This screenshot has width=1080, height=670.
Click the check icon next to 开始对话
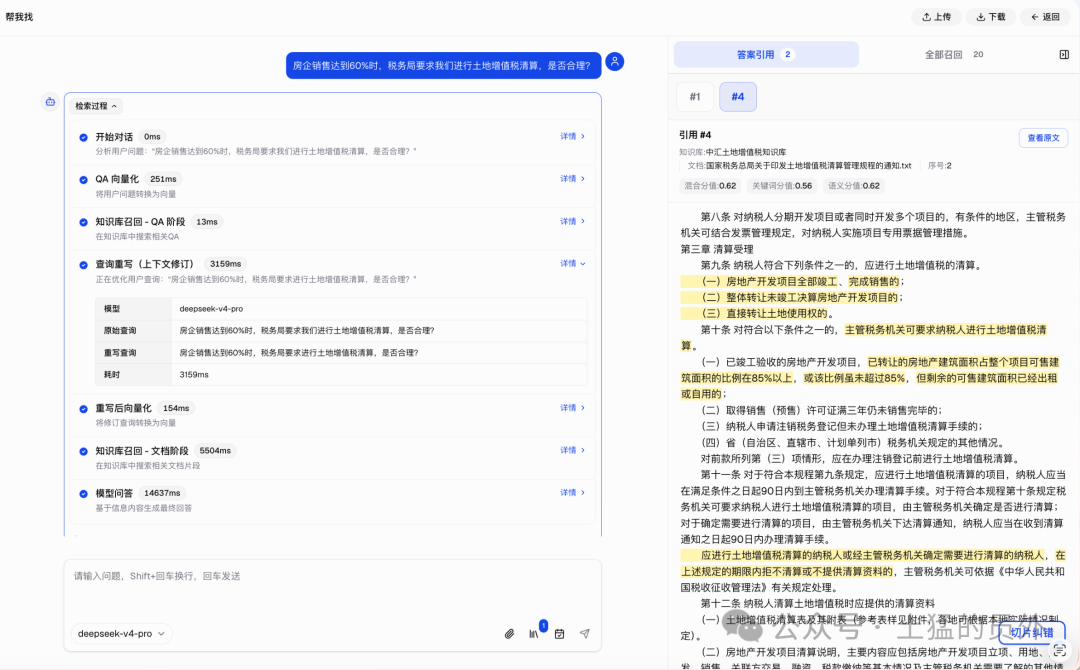(83, 137)
